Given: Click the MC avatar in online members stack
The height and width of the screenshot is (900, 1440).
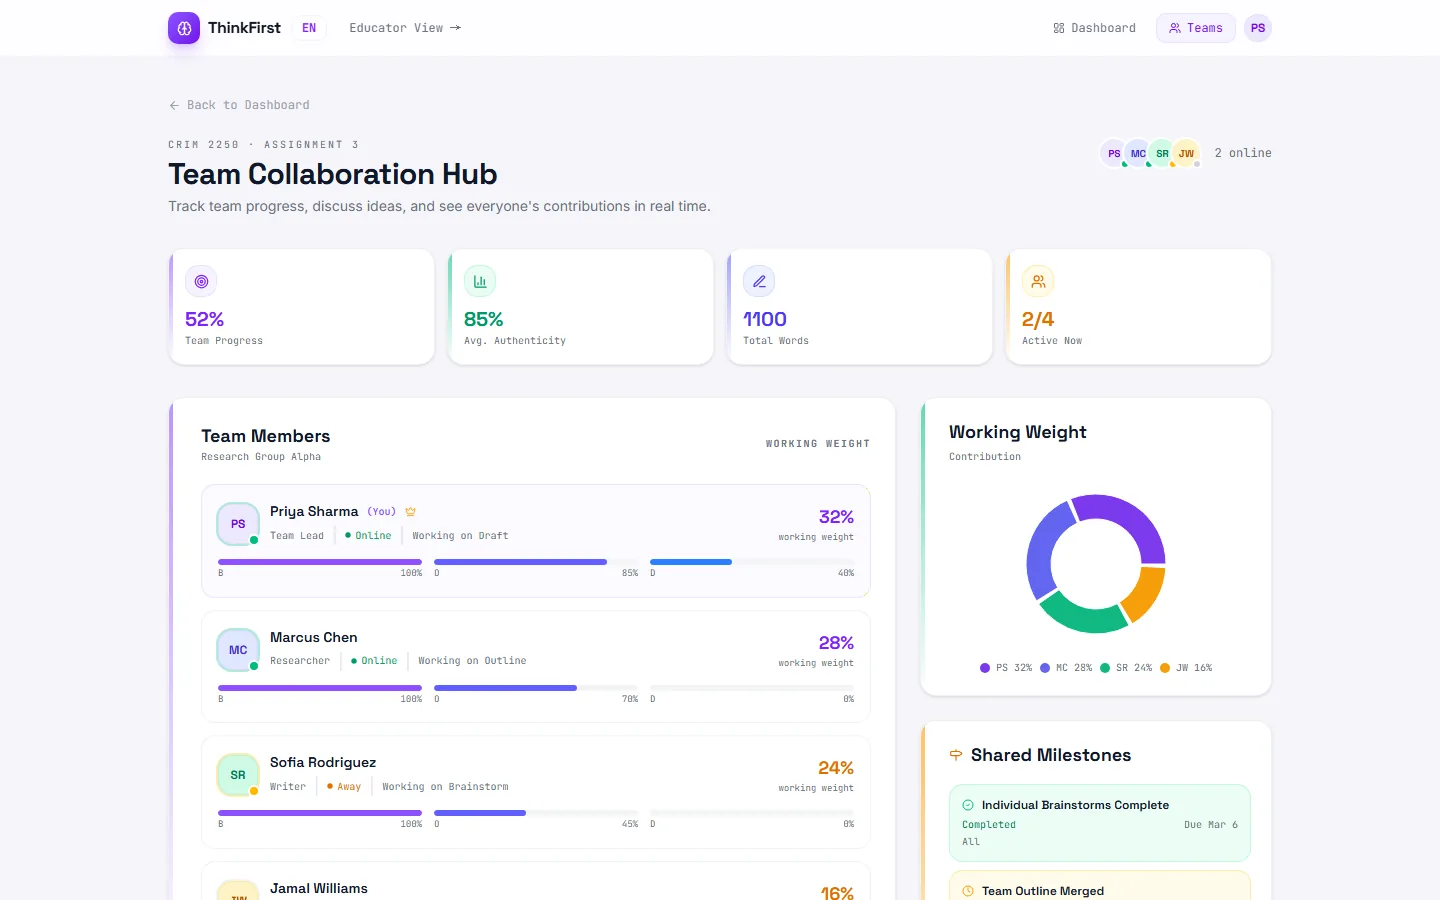Looking at the screenshot, I should pyautogui.click(x=1138, y=153).
